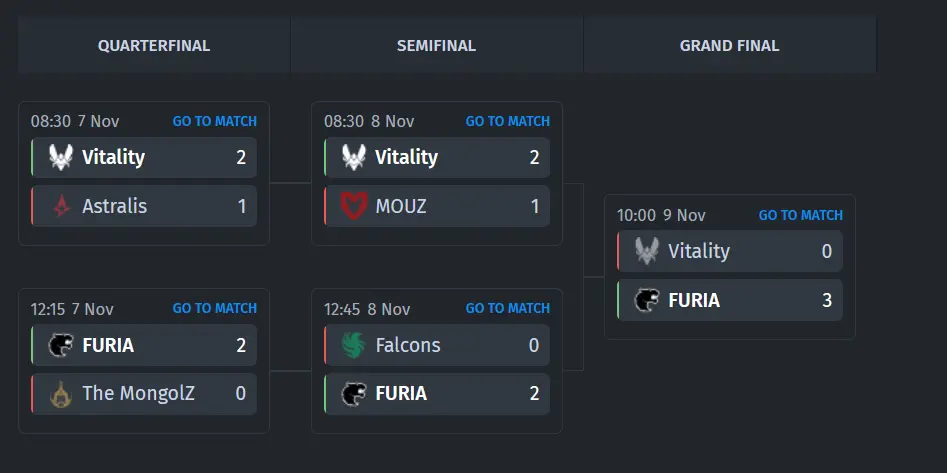Click Vitality logo in the quarterfinal match
Screen dimensions: 947x473
coord(62,157)
